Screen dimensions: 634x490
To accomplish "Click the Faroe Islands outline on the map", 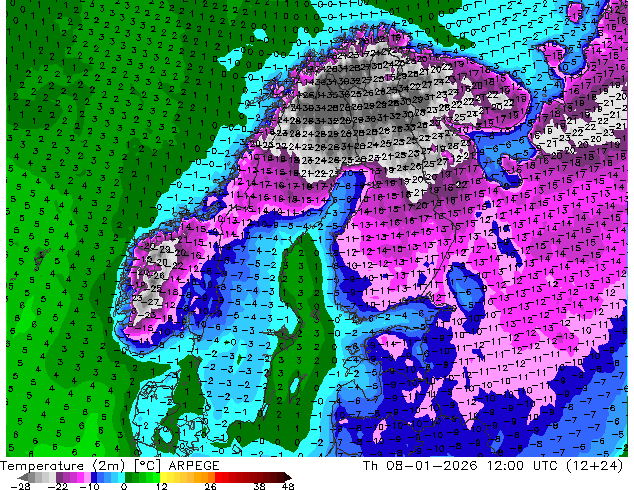I will pos(42,259).
